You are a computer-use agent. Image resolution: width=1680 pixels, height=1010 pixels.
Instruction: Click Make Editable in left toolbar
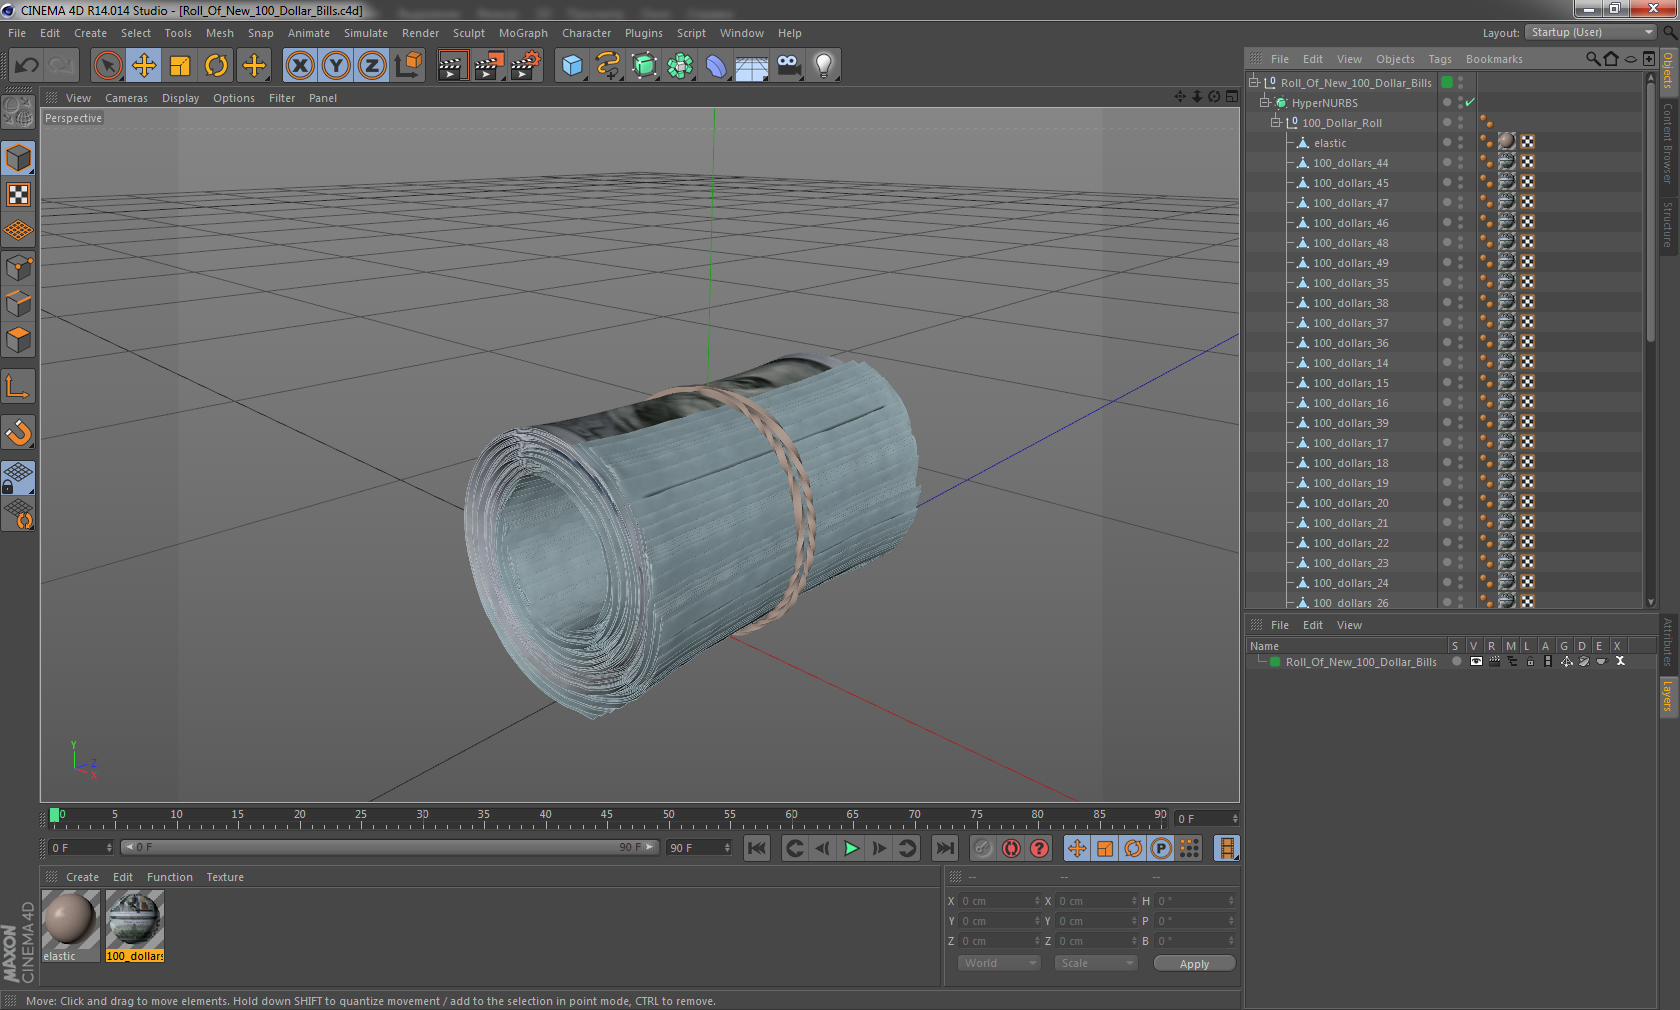(18, 112)
